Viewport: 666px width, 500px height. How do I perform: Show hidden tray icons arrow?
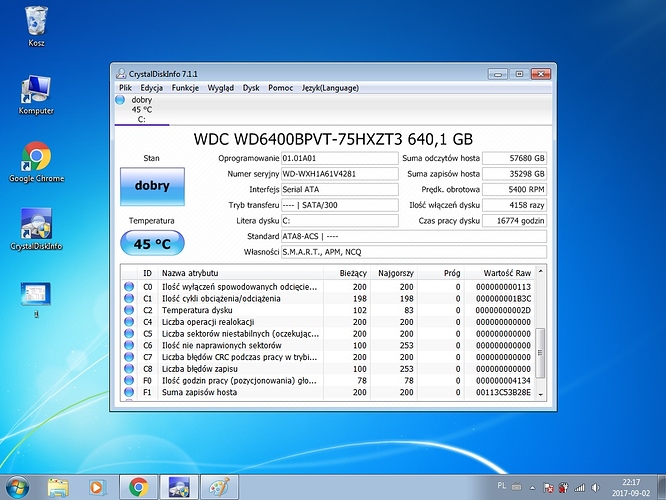532,488
